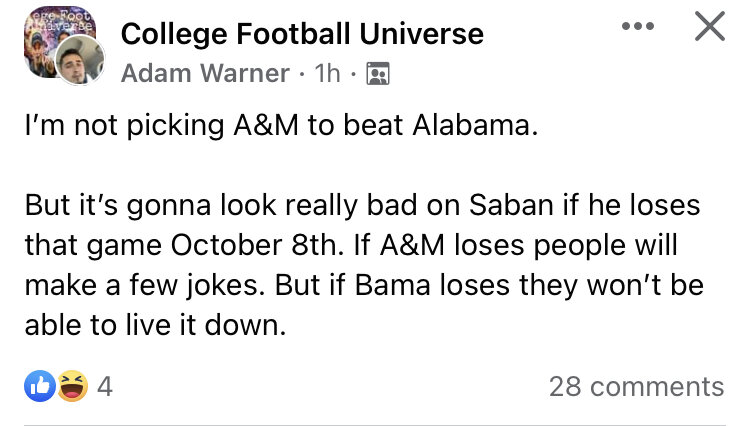Click the group audience icon beside 1h

coord(377,74)
